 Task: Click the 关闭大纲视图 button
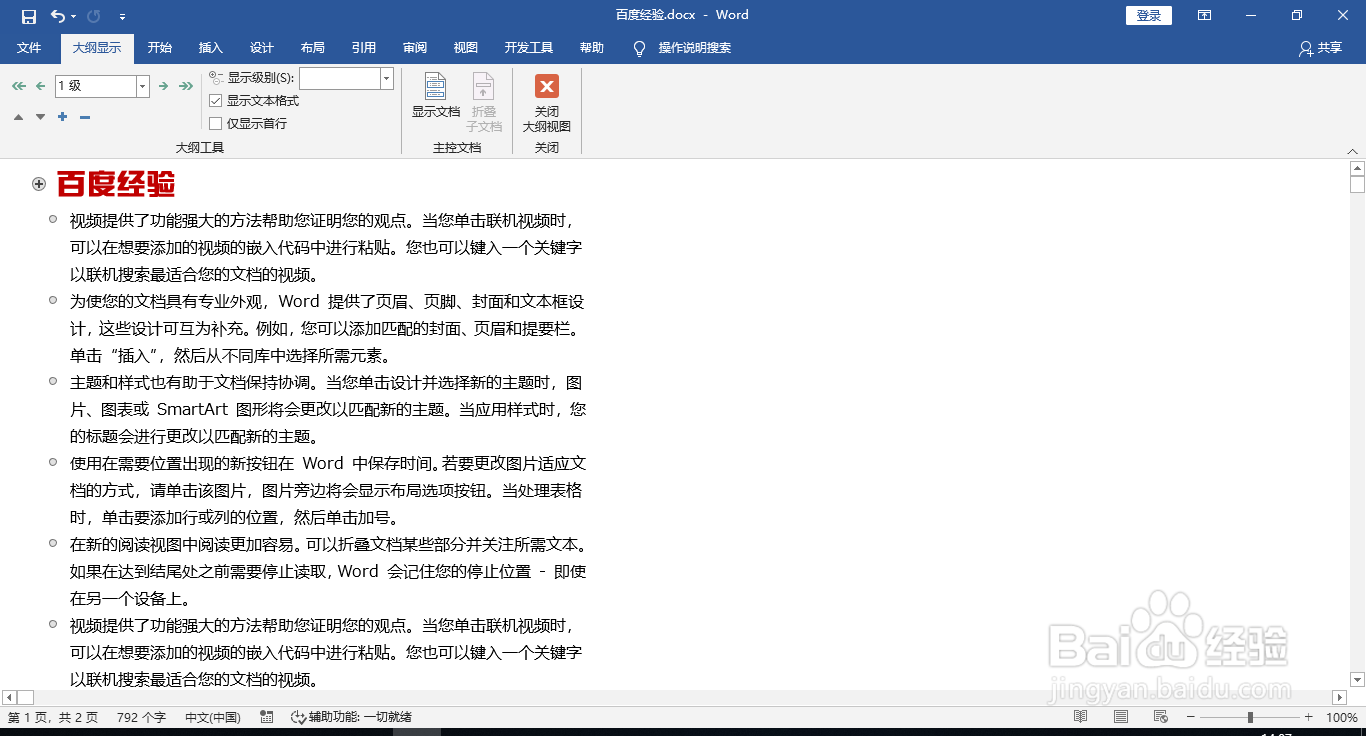coord(547,103)
